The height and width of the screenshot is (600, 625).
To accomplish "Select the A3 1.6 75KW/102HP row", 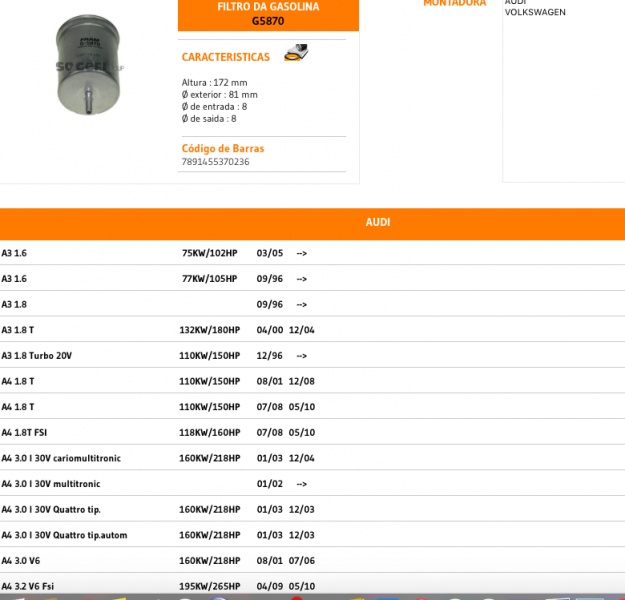I will click(x=312, y=253).
